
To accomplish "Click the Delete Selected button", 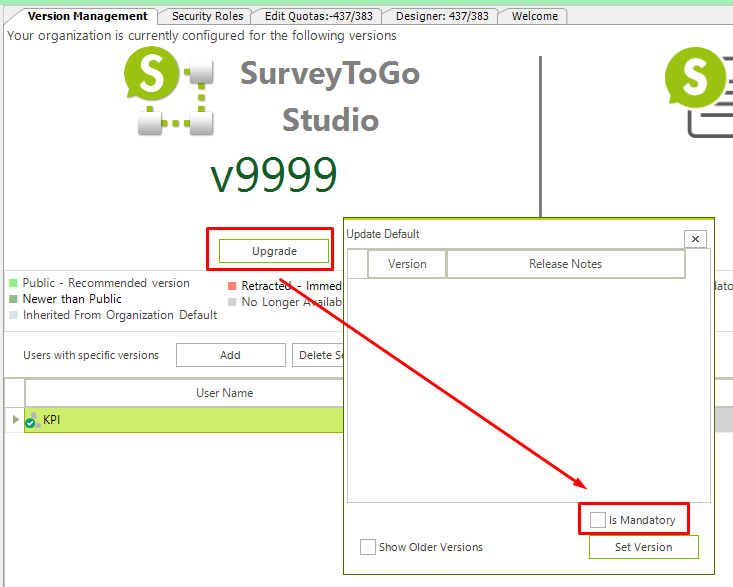I will (318, 355).
